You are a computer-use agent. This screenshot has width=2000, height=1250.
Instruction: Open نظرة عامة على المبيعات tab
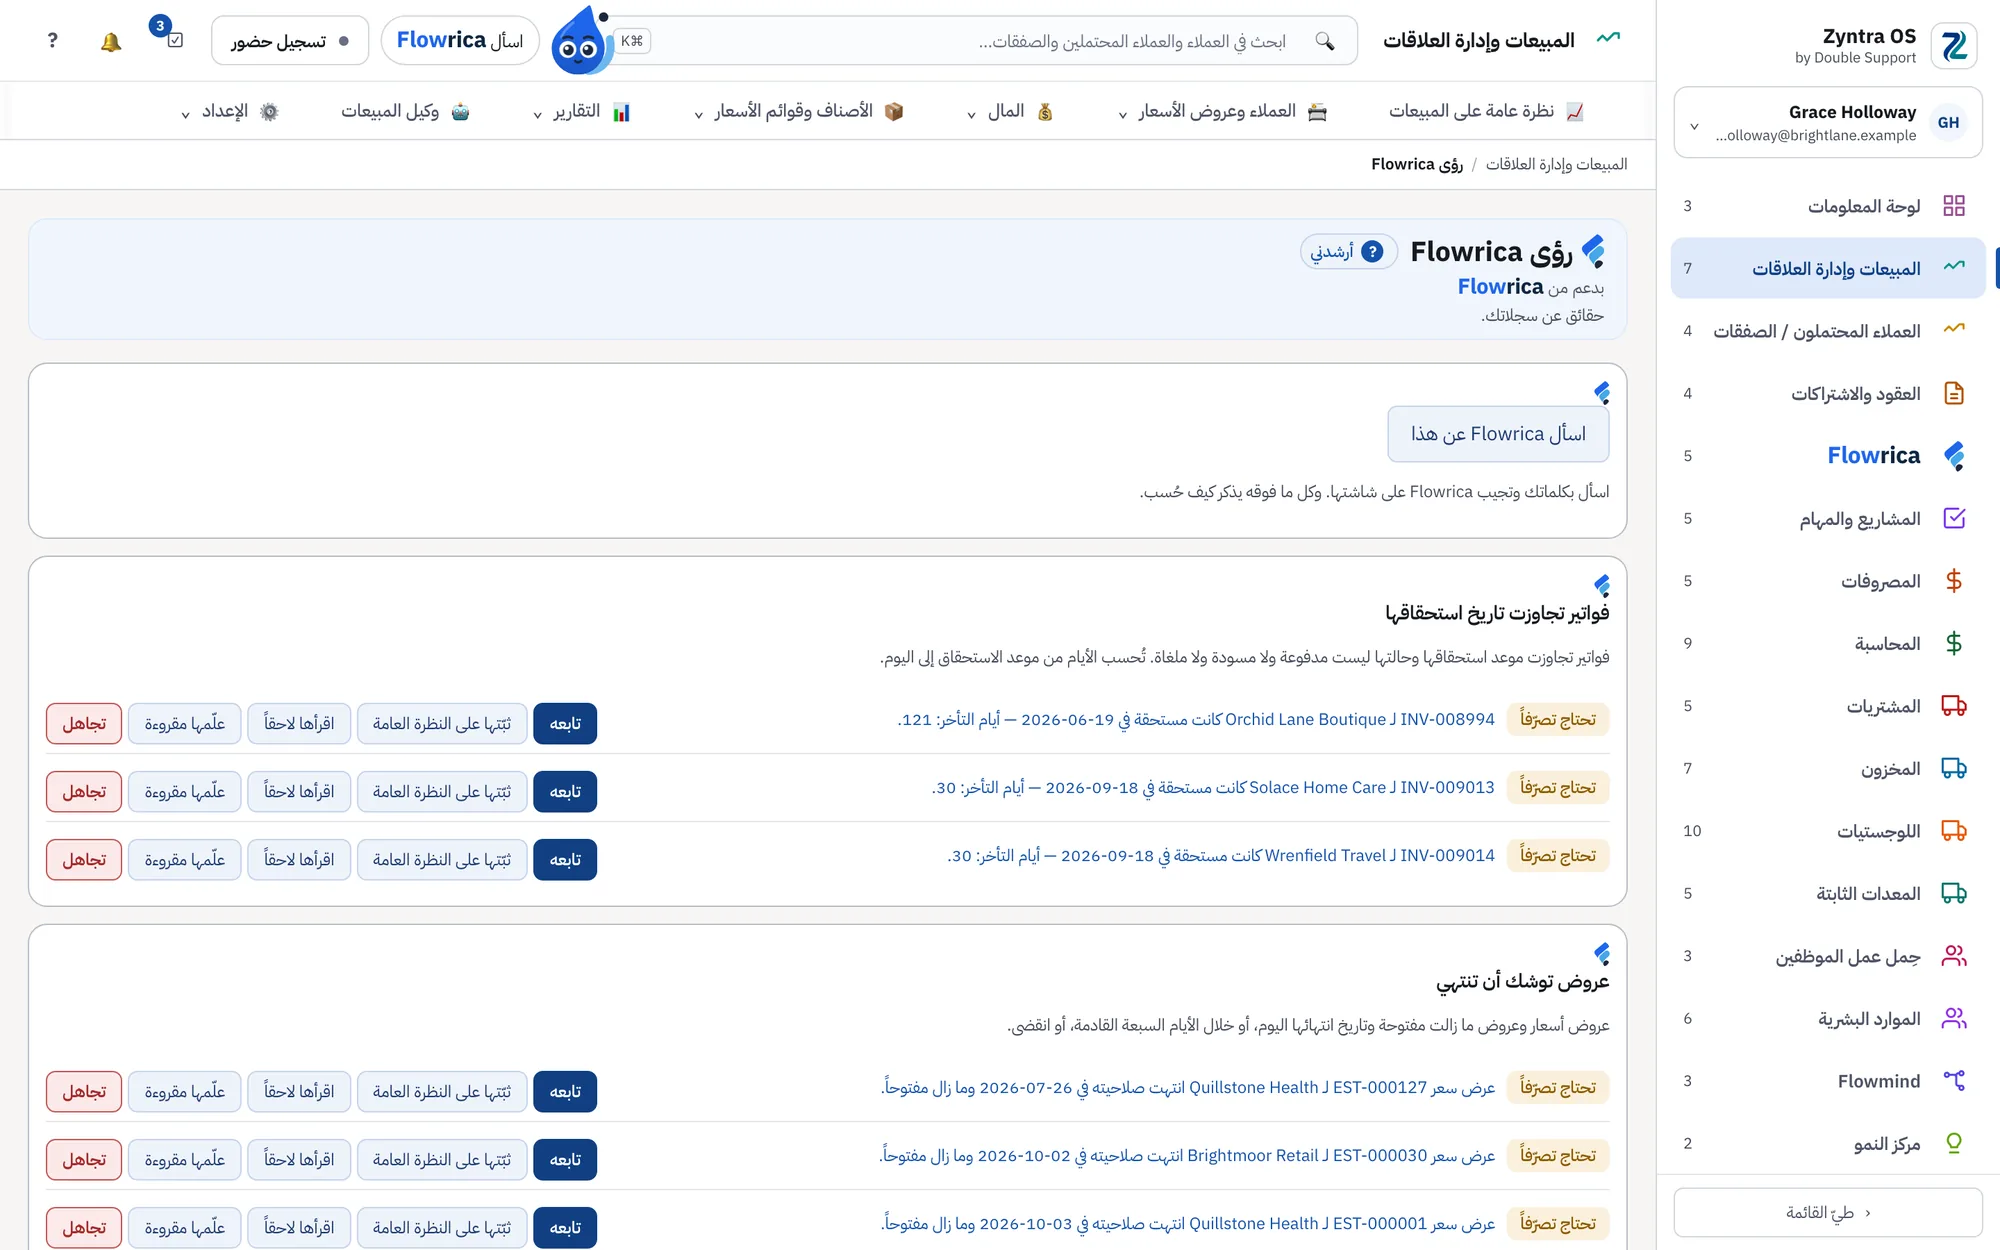[1486, 111]
